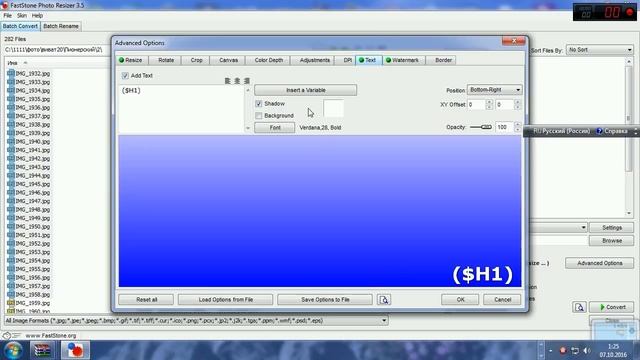Screen dimensions: 640x360
Task: Select IMG_1945.jpg in file list
Action: (33, 184)
